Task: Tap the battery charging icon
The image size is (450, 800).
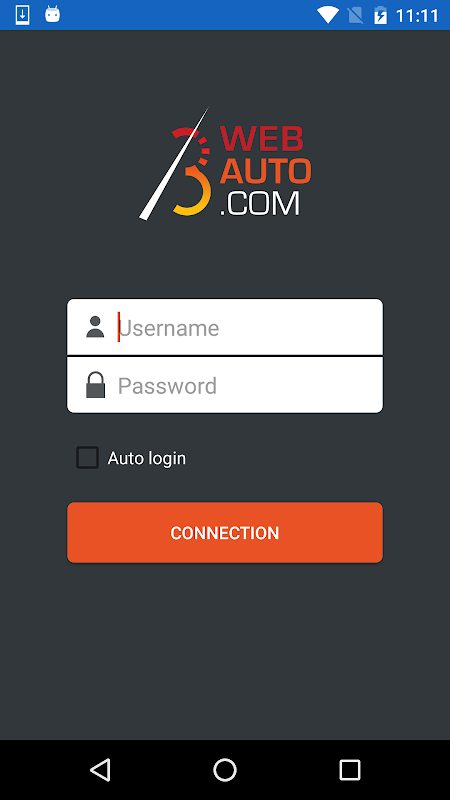Action: coord(380,15)
